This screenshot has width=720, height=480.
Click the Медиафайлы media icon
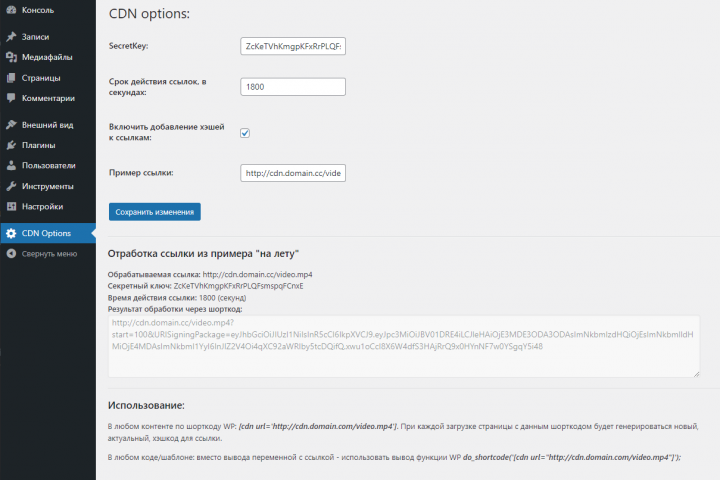10,57
